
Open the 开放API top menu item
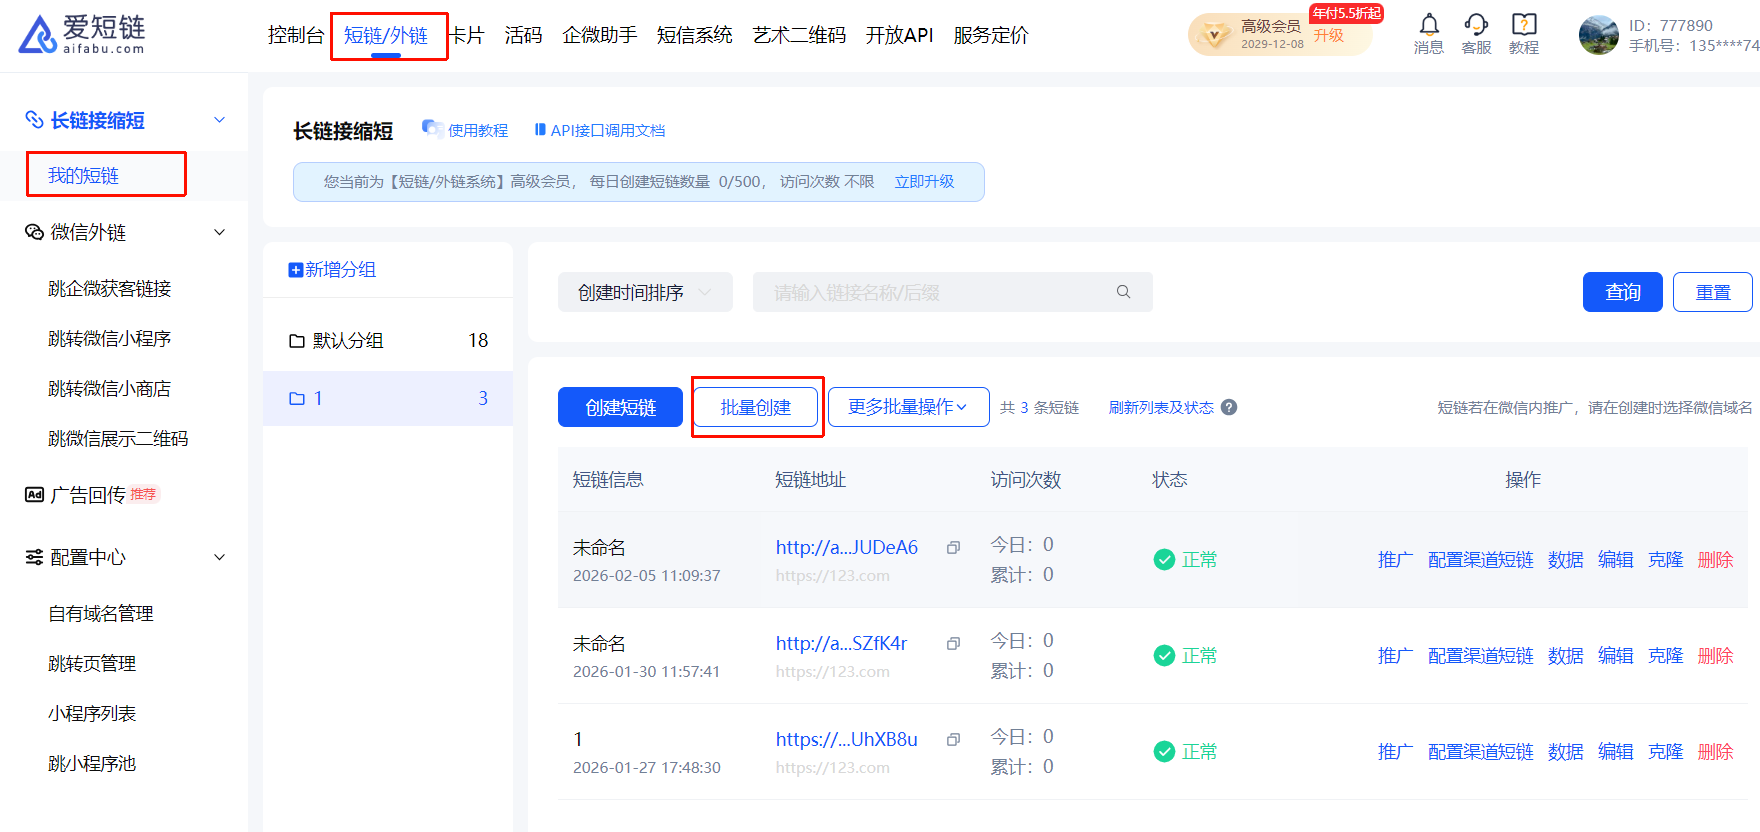click(x=899, y=35)
